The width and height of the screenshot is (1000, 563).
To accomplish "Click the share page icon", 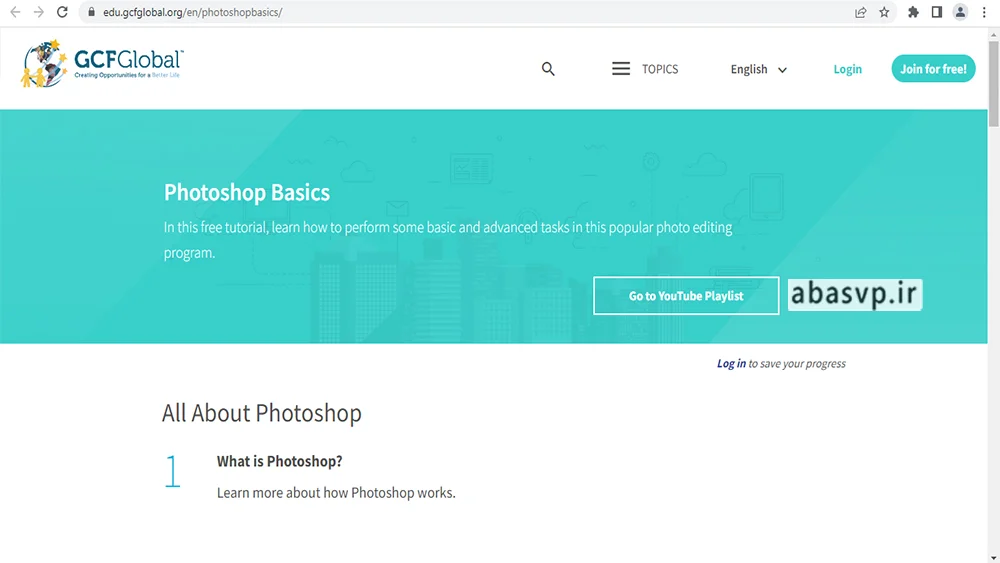I will point(860,12).
